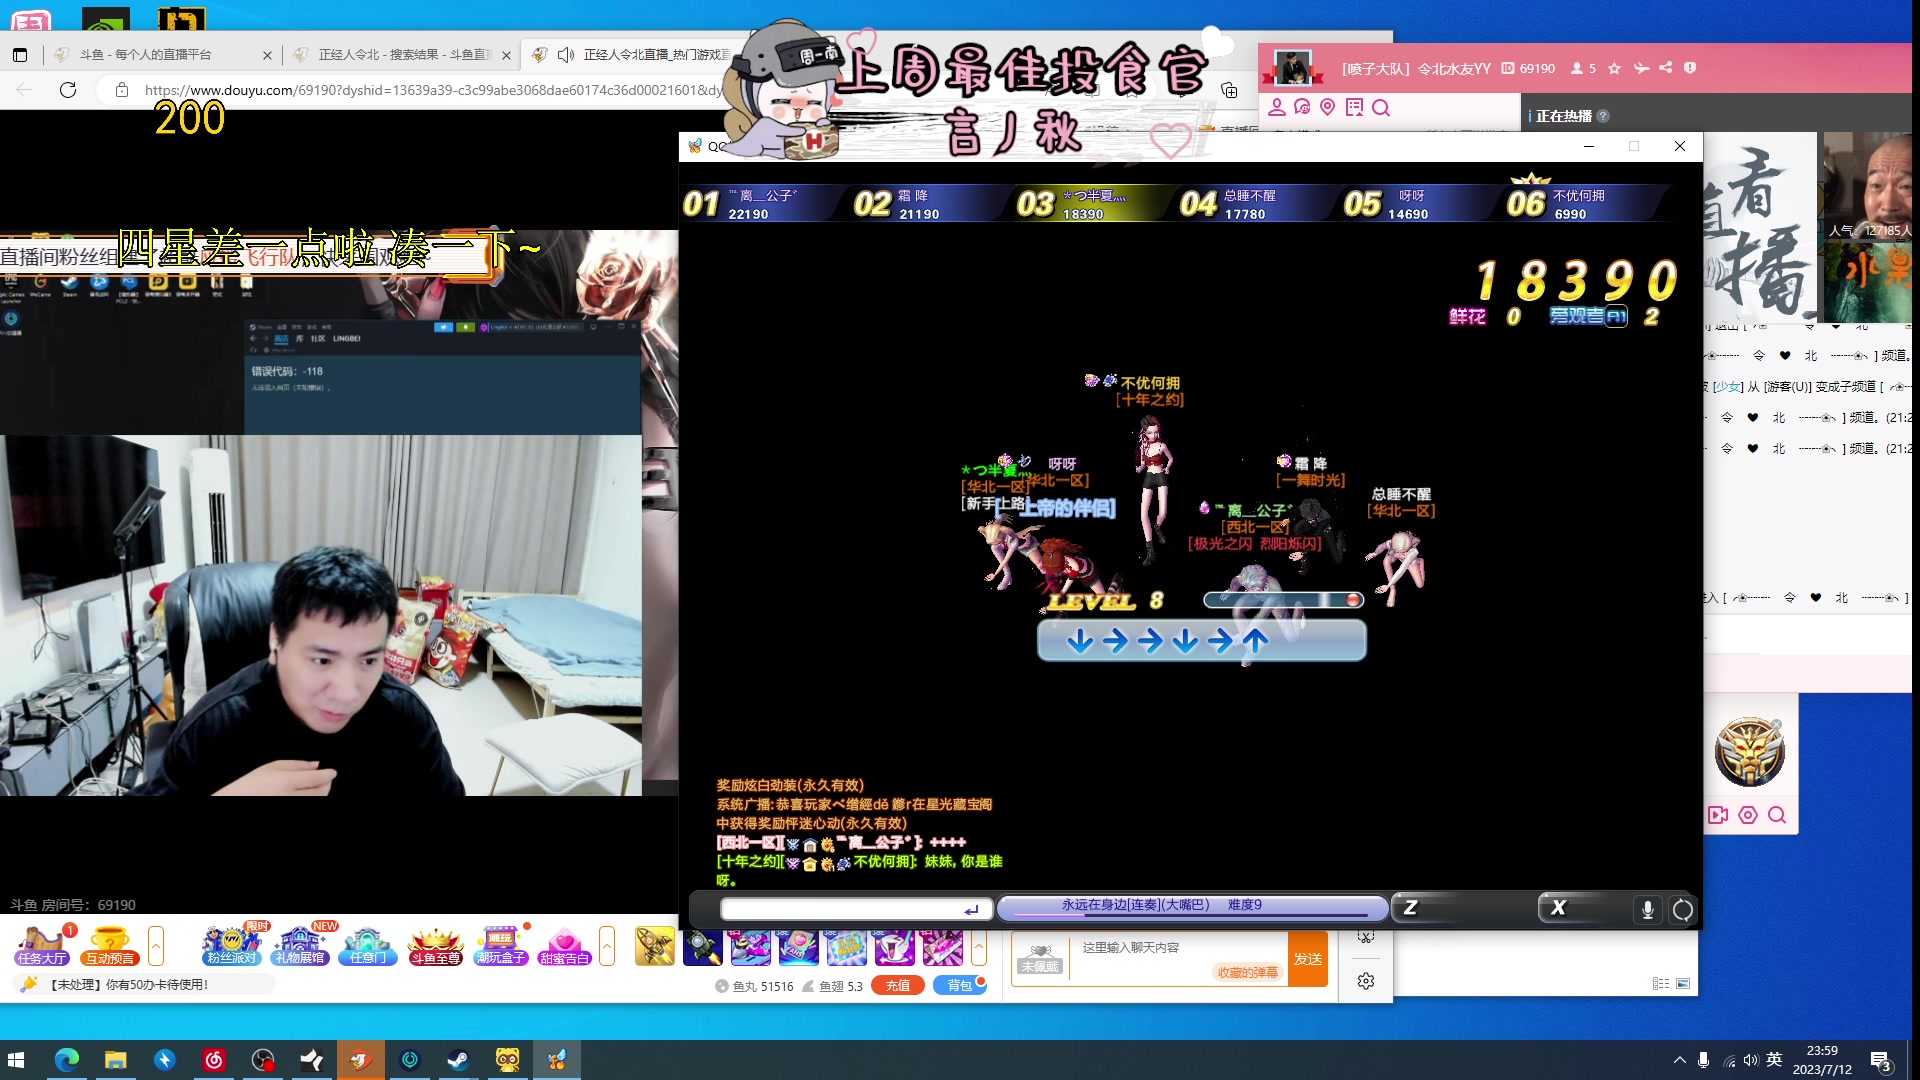The height and width of the screenshot is (1080, 1920).
Task: Click the game X key button
Action: [1558, 907]
